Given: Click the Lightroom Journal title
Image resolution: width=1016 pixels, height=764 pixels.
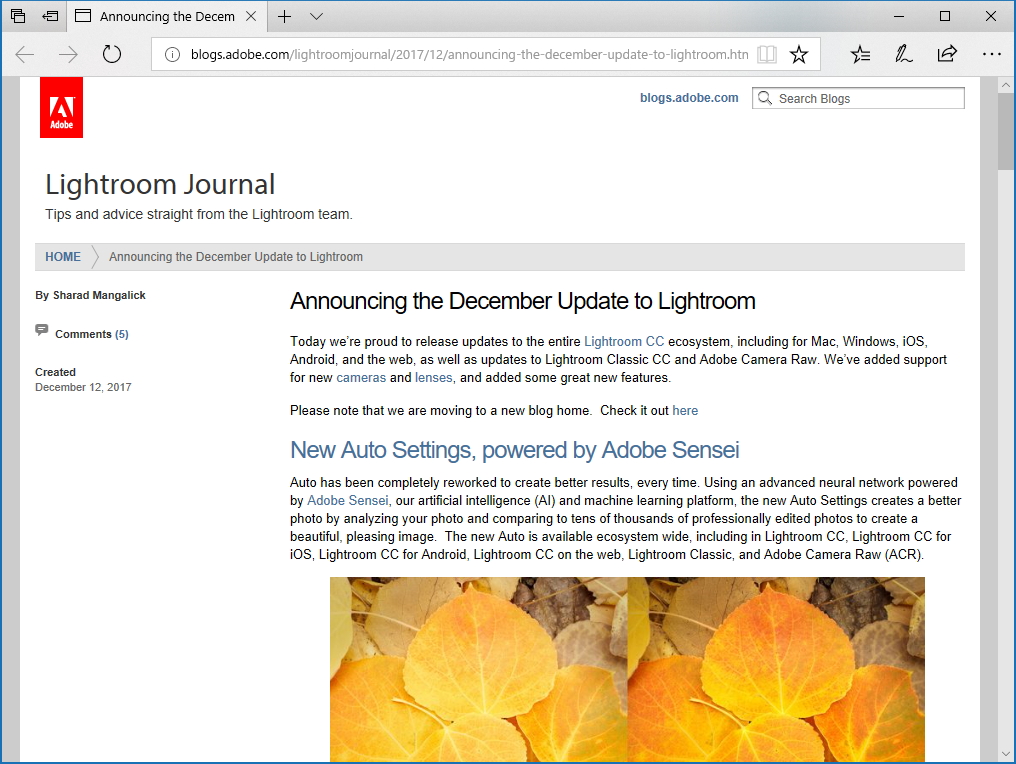Looking at the screenshot, I should coord(160,185).
